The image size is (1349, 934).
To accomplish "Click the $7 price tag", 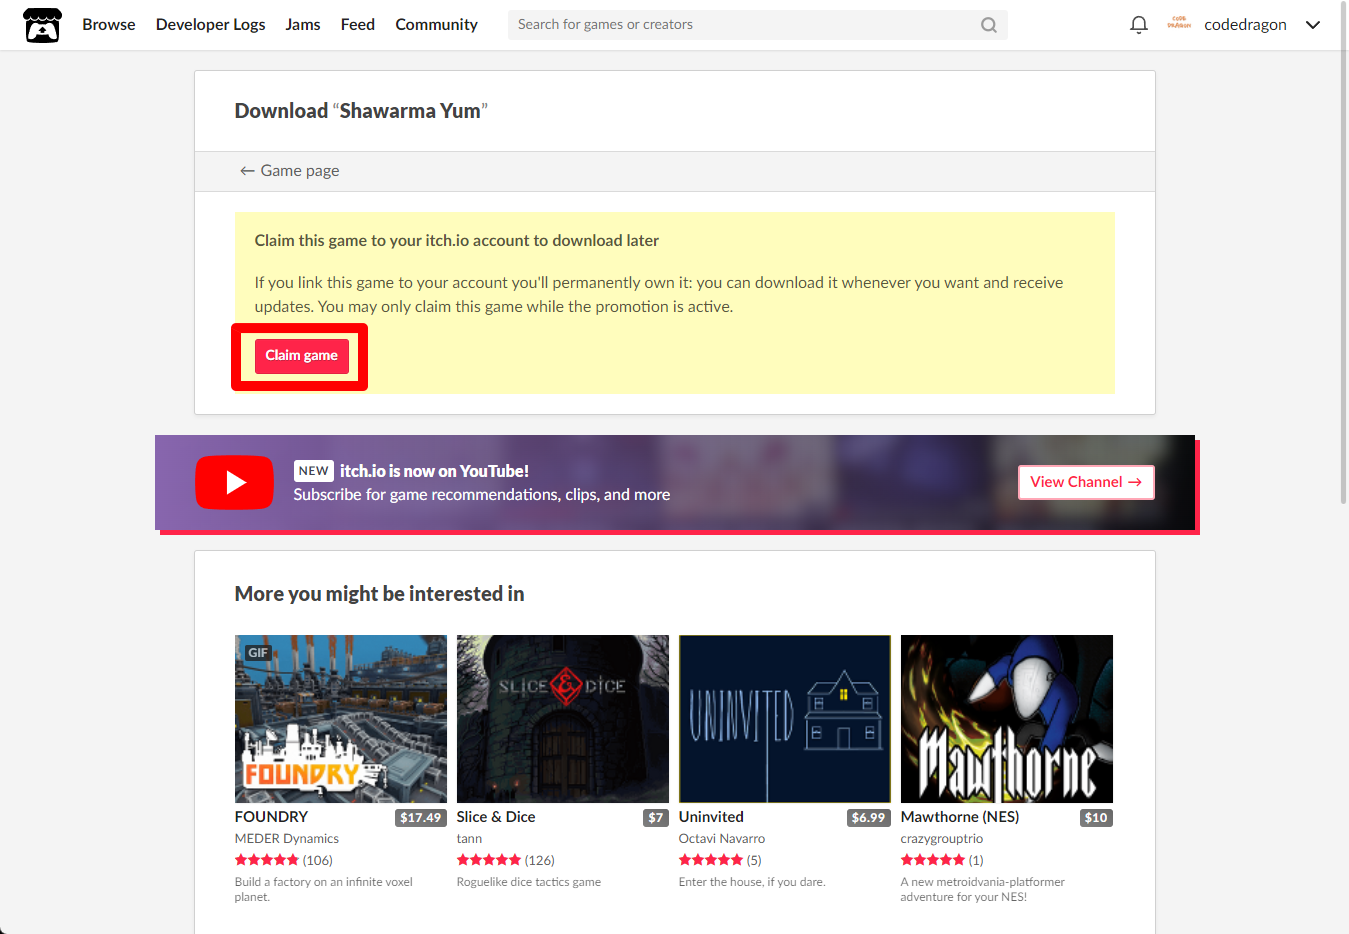I will click(x=656, y=818).
